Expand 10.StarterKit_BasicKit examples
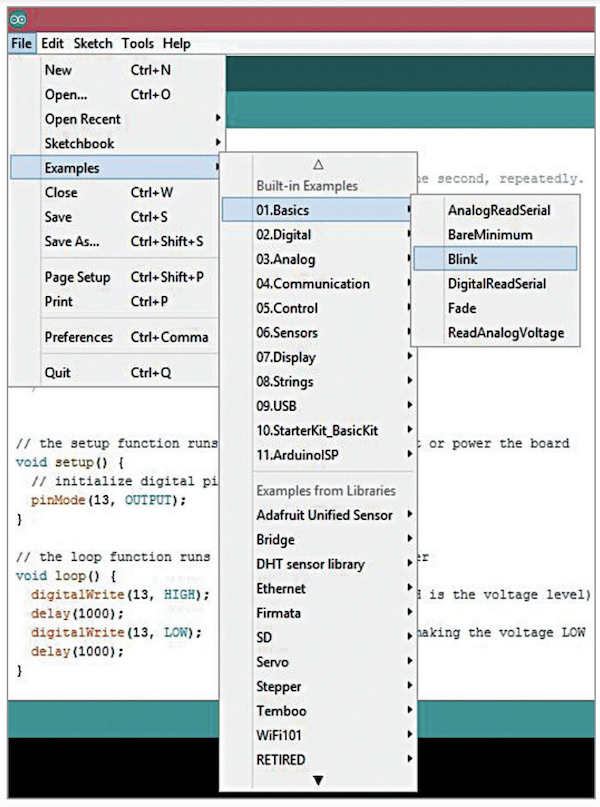This screenshot has width=600, height=807. coord(317,430)
